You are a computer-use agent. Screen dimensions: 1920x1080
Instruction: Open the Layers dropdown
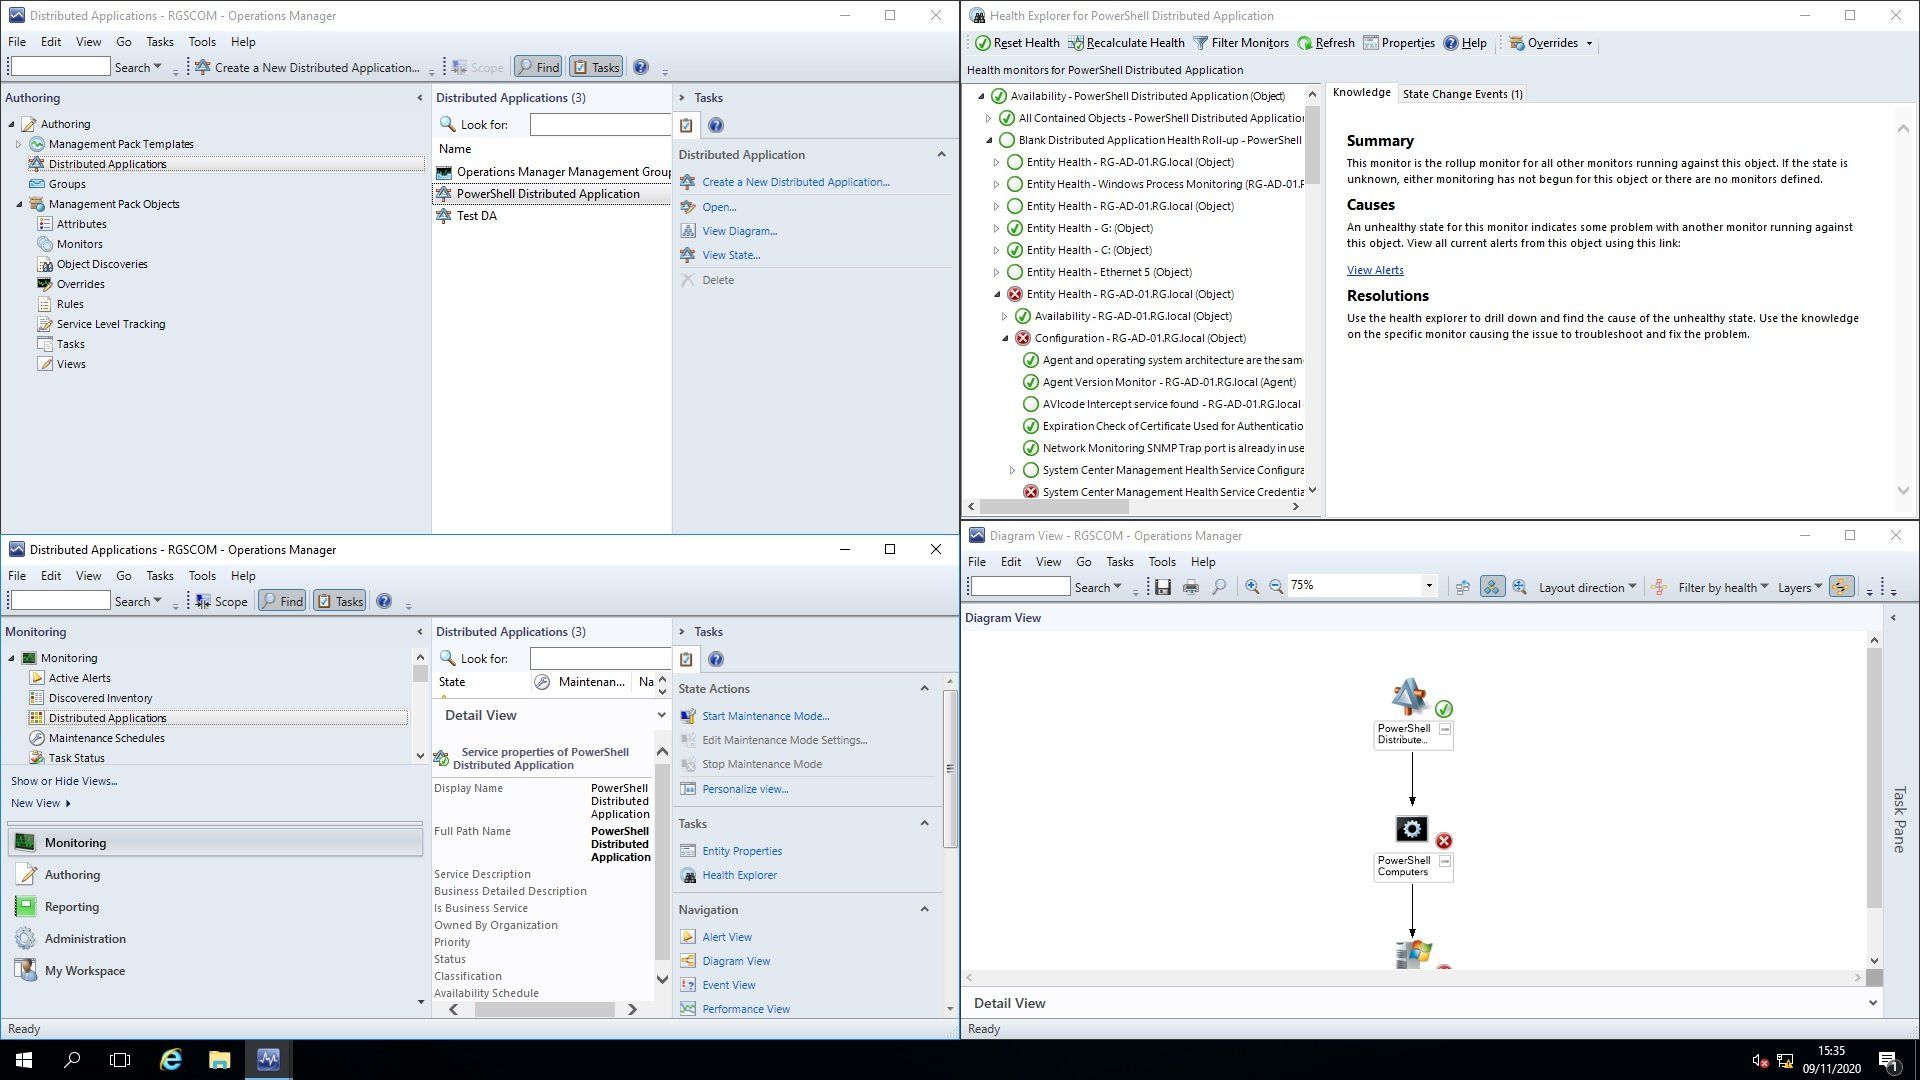coord(1800,587)
